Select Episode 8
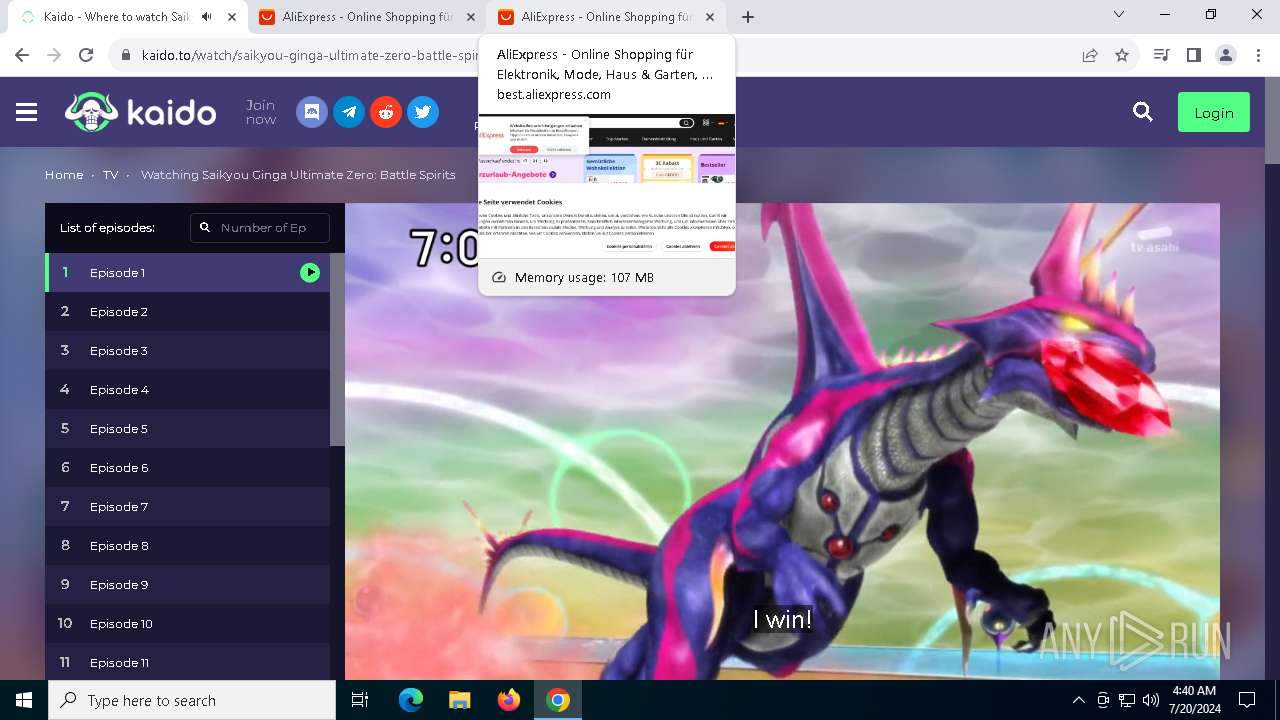1280x720 pixels. click(187, 545)
